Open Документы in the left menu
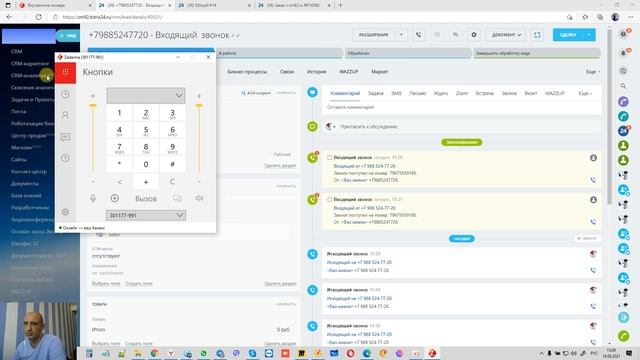Screen dimensions: 640x360 (x=25, y=184)
